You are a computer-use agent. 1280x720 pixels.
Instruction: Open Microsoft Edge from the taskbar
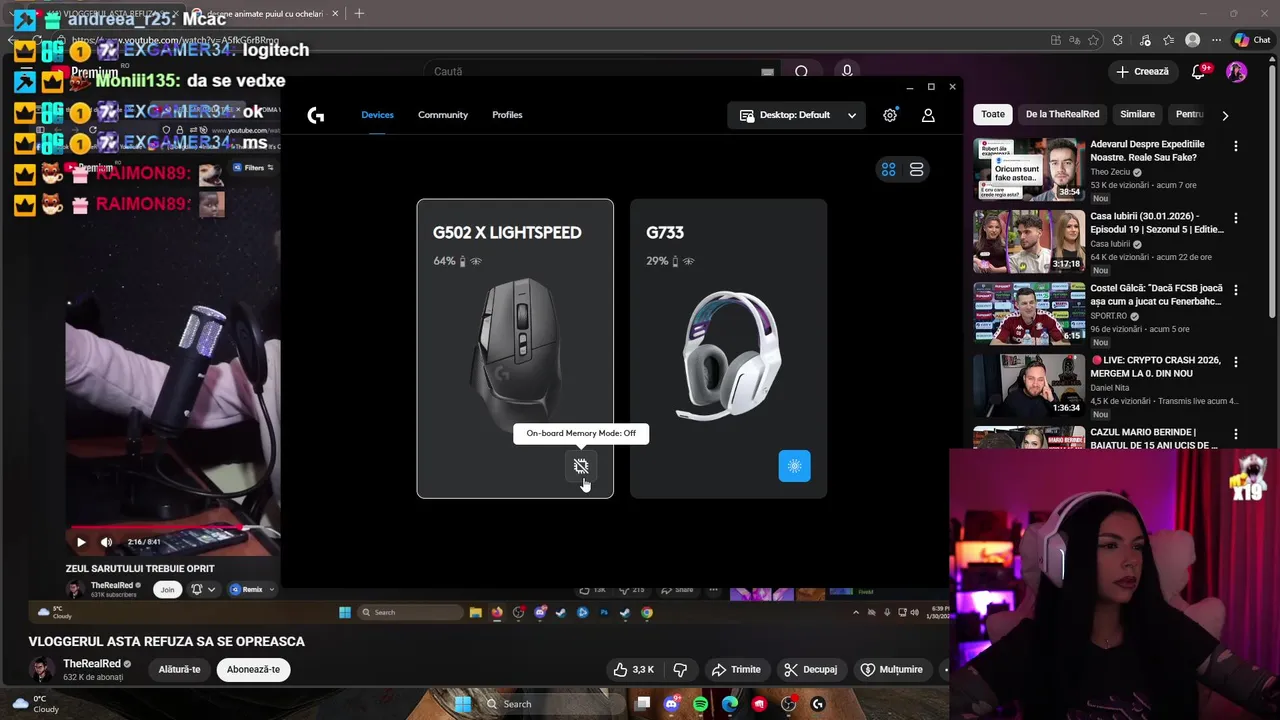coord(730,704)
